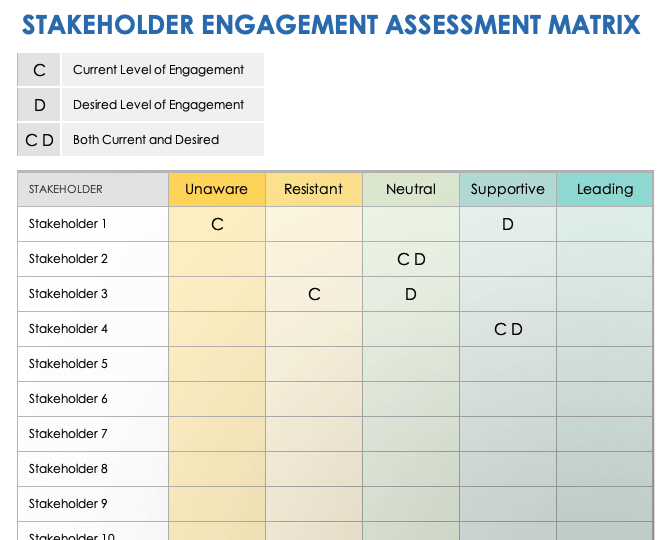
Task: Click the Unaware column header
Action: tap(217, 189)
